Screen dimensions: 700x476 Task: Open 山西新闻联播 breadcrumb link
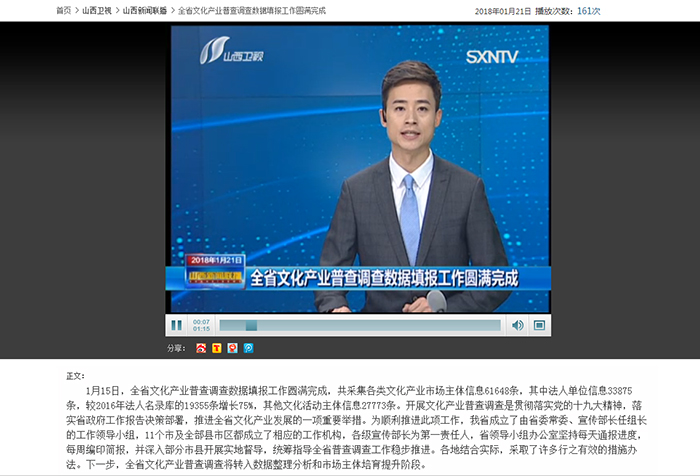[146, 10]
